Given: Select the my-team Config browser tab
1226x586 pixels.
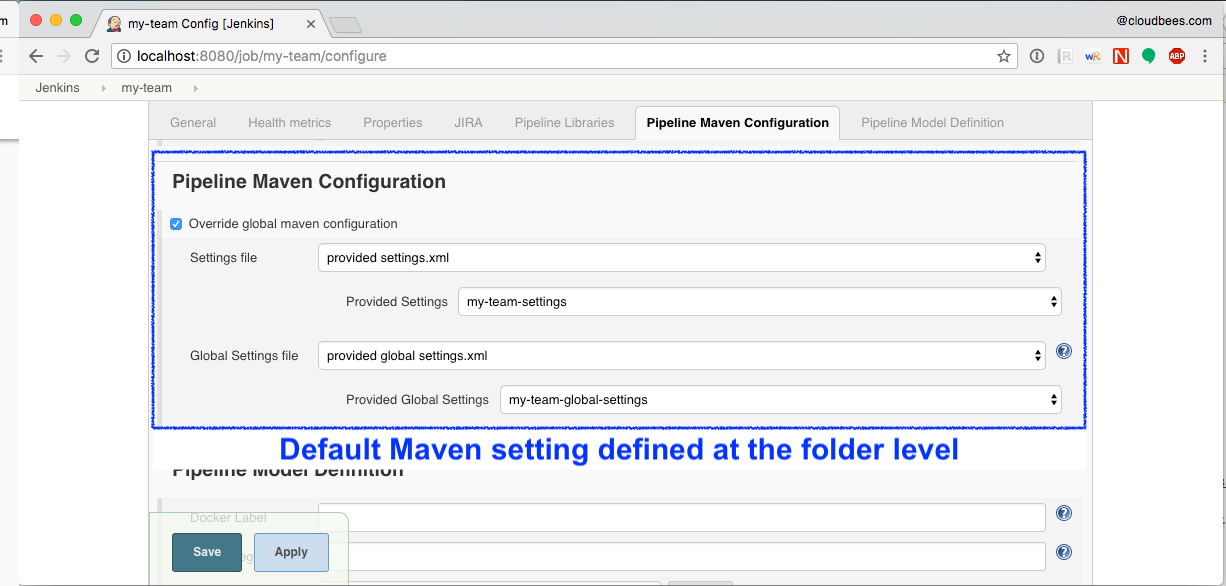Looking at the screenshot, I should [x=210, y=23].
